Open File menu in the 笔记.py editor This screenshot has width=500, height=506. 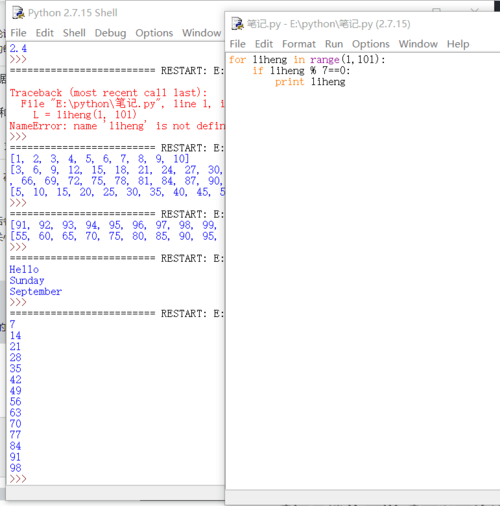238,44
